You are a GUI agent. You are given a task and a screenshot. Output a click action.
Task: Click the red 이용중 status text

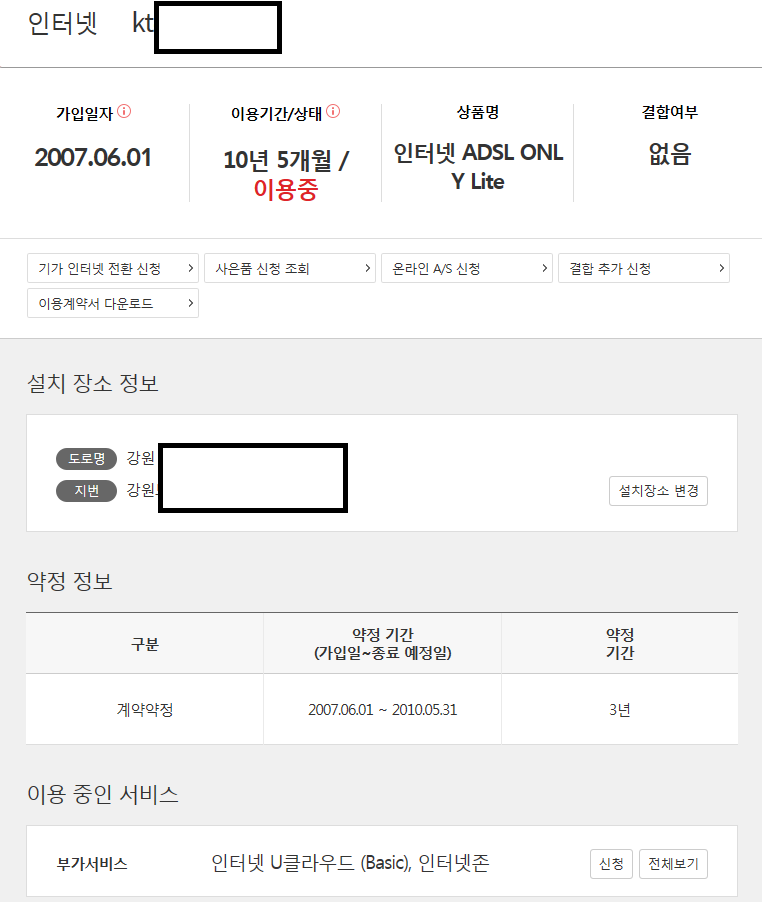pyautogui.click(x=285, y=190)
